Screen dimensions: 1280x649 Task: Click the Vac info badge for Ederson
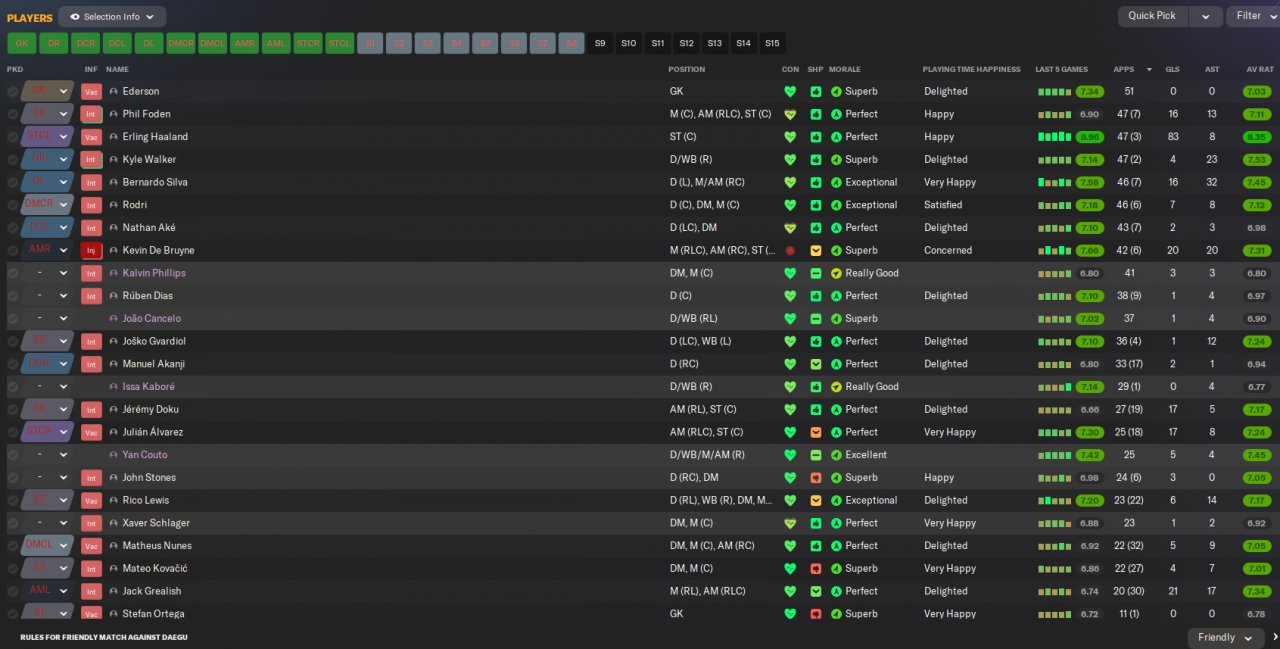click(91, 91)
